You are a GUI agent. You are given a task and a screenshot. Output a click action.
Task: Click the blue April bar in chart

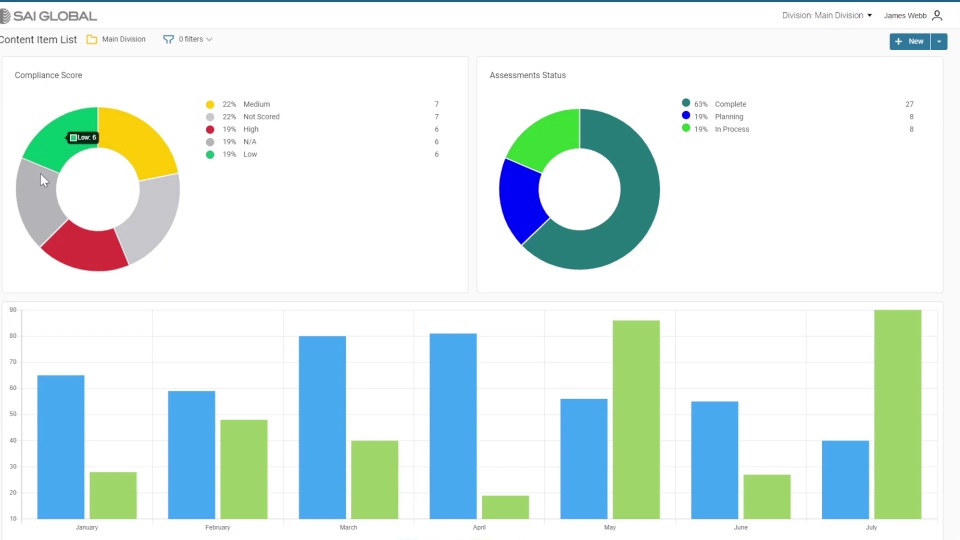453,426
